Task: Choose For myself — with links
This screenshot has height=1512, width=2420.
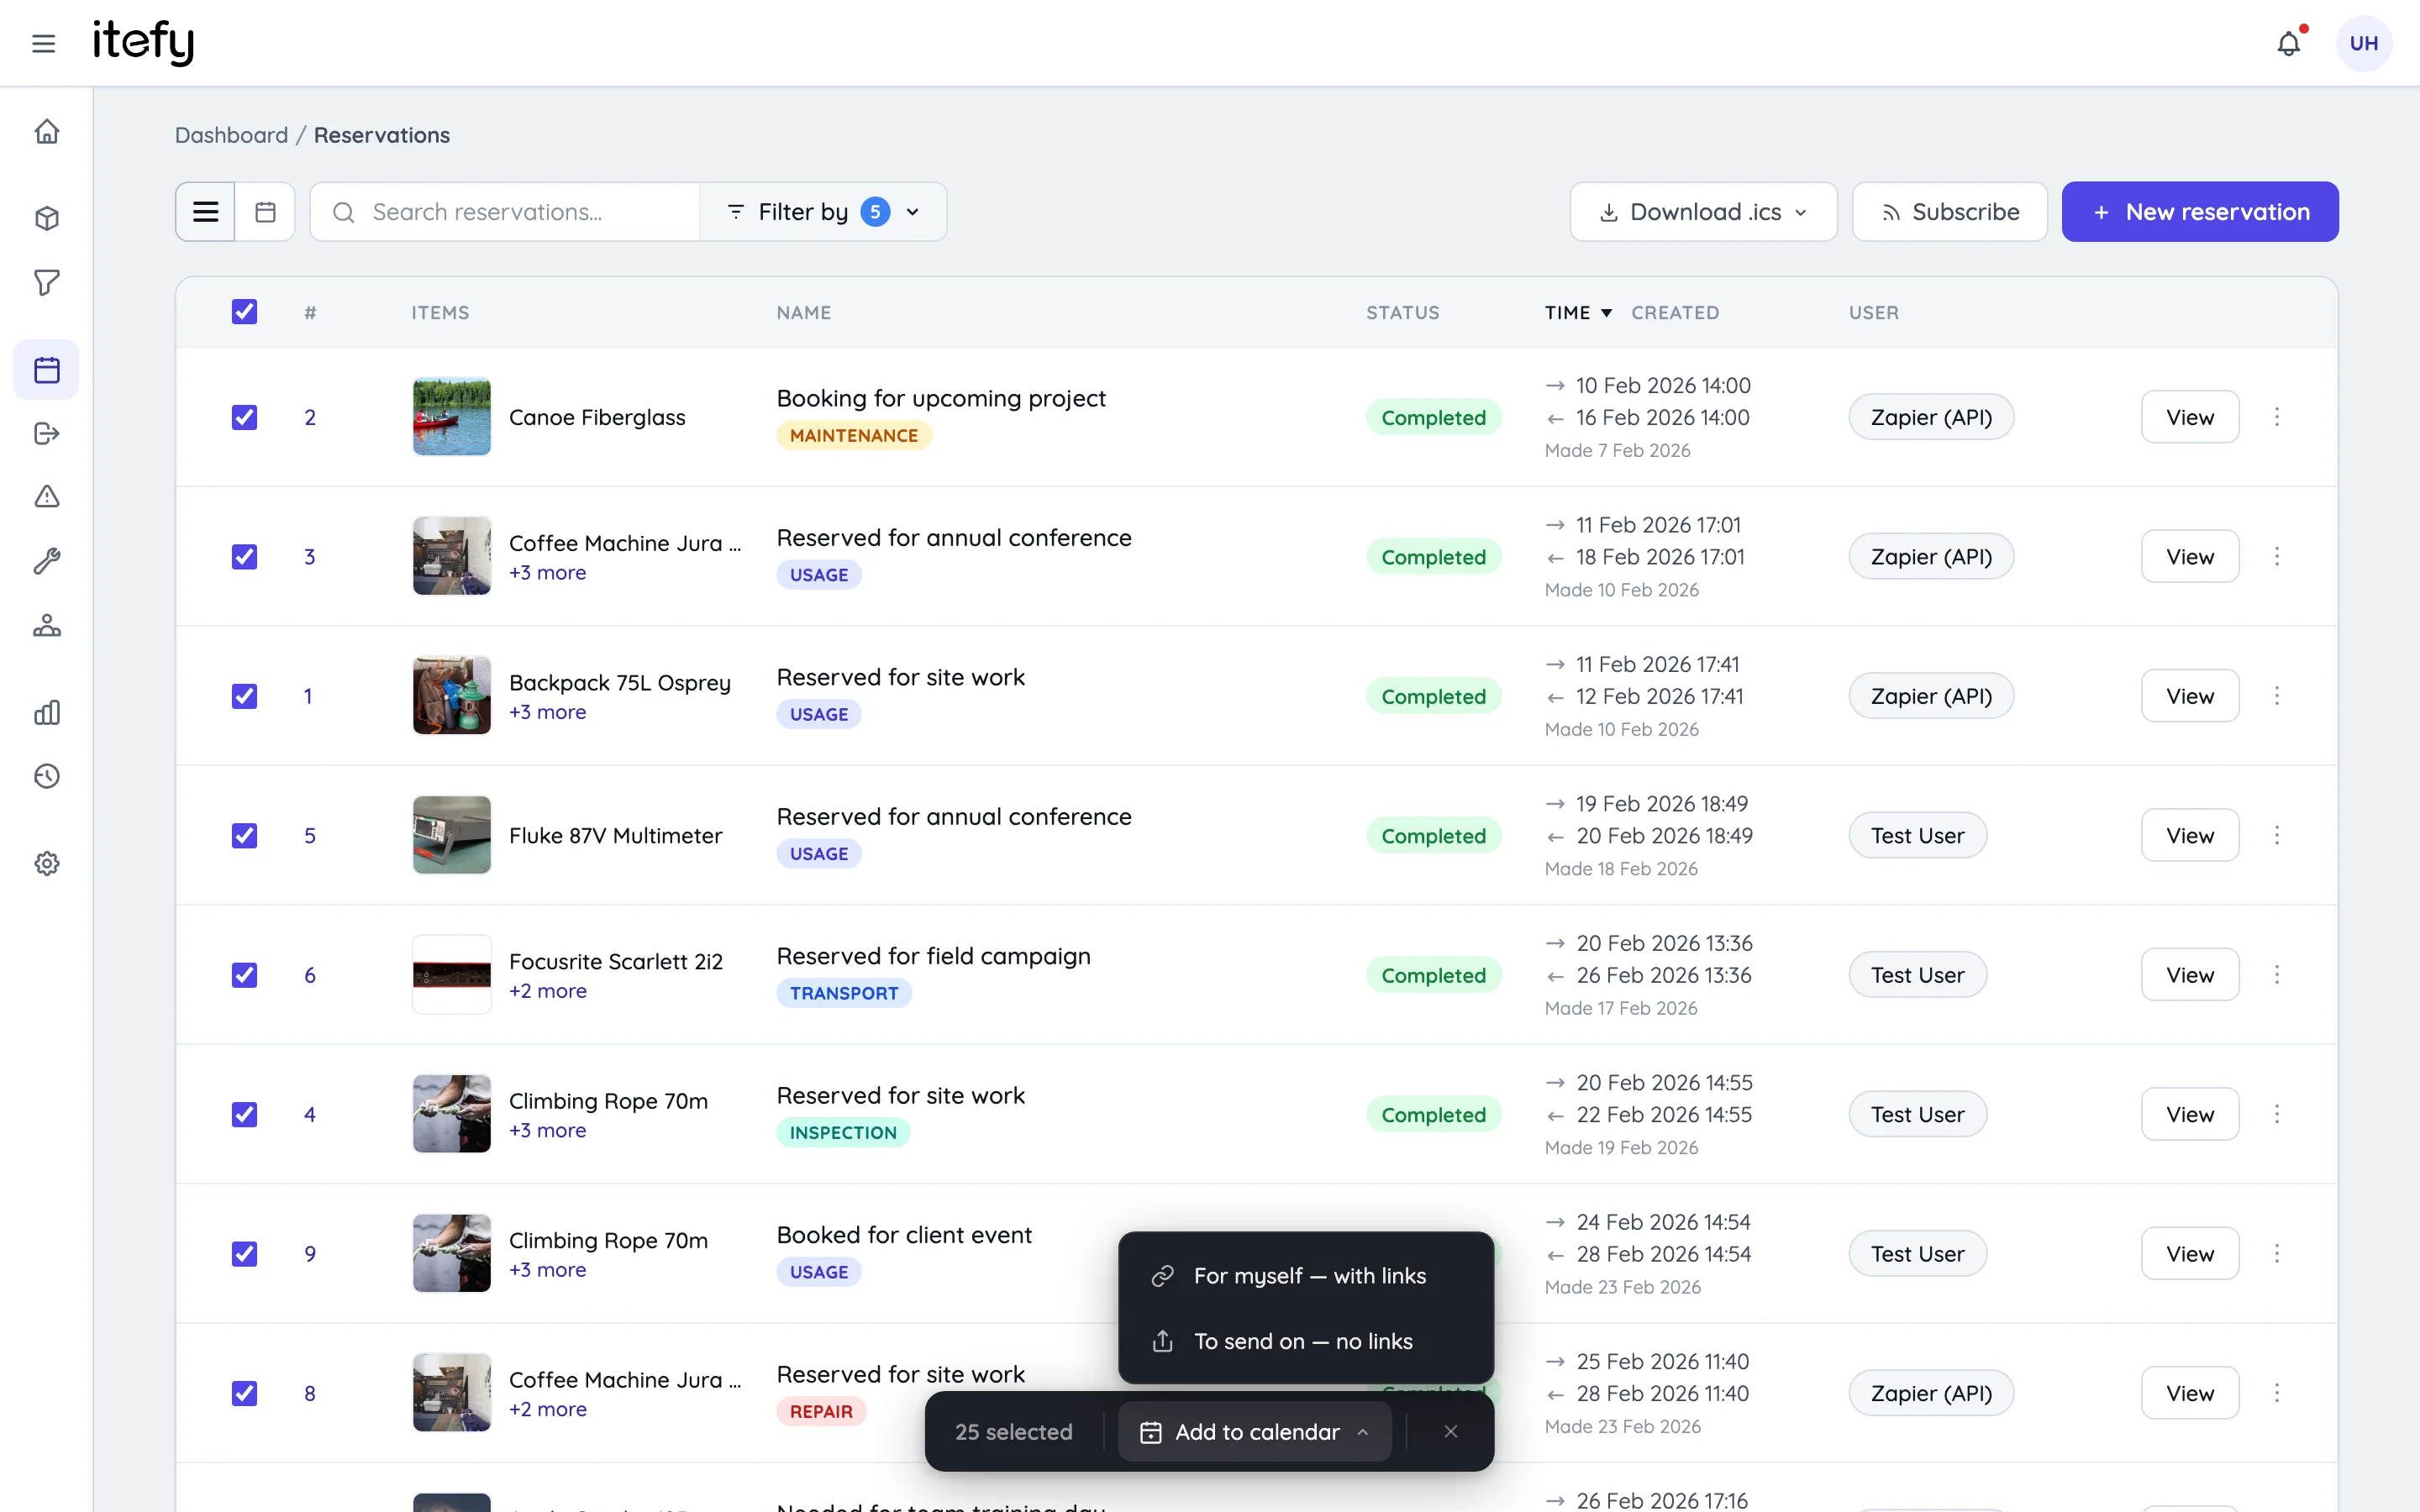Action: (1306, 1276)
